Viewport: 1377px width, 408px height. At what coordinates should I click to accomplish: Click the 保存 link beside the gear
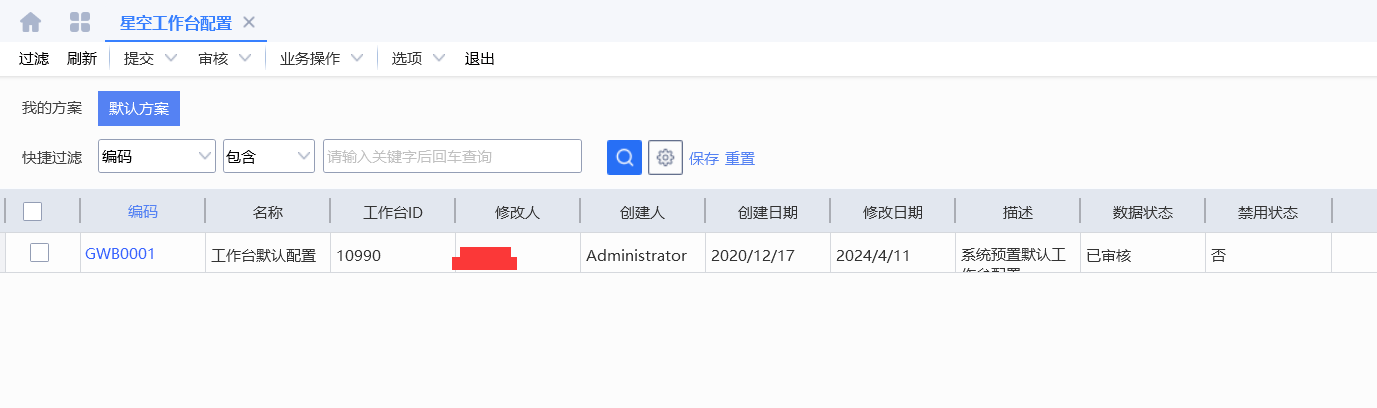(x=704, y=158)
